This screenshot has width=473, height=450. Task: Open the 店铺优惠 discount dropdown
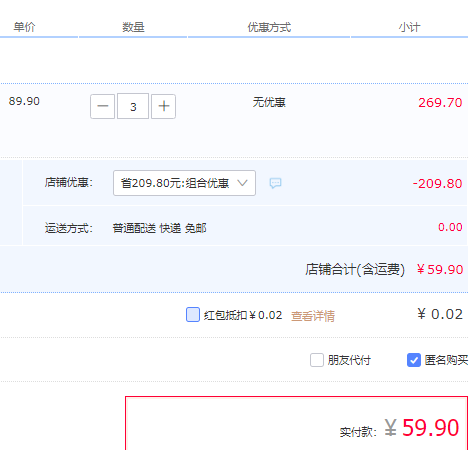(x=184, y=183)
